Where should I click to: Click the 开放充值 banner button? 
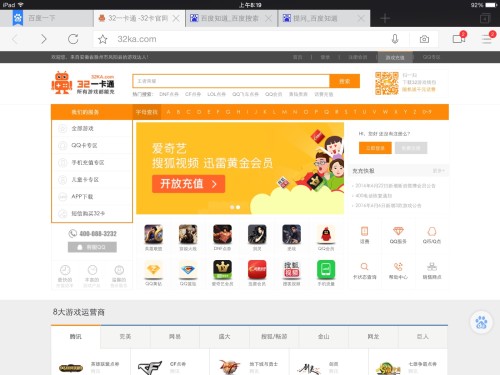[x=188, y=184]
